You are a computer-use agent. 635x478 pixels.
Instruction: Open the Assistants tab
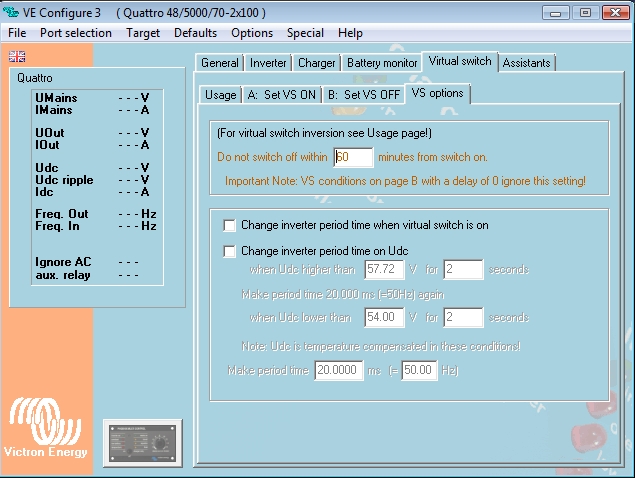[526, 63]
